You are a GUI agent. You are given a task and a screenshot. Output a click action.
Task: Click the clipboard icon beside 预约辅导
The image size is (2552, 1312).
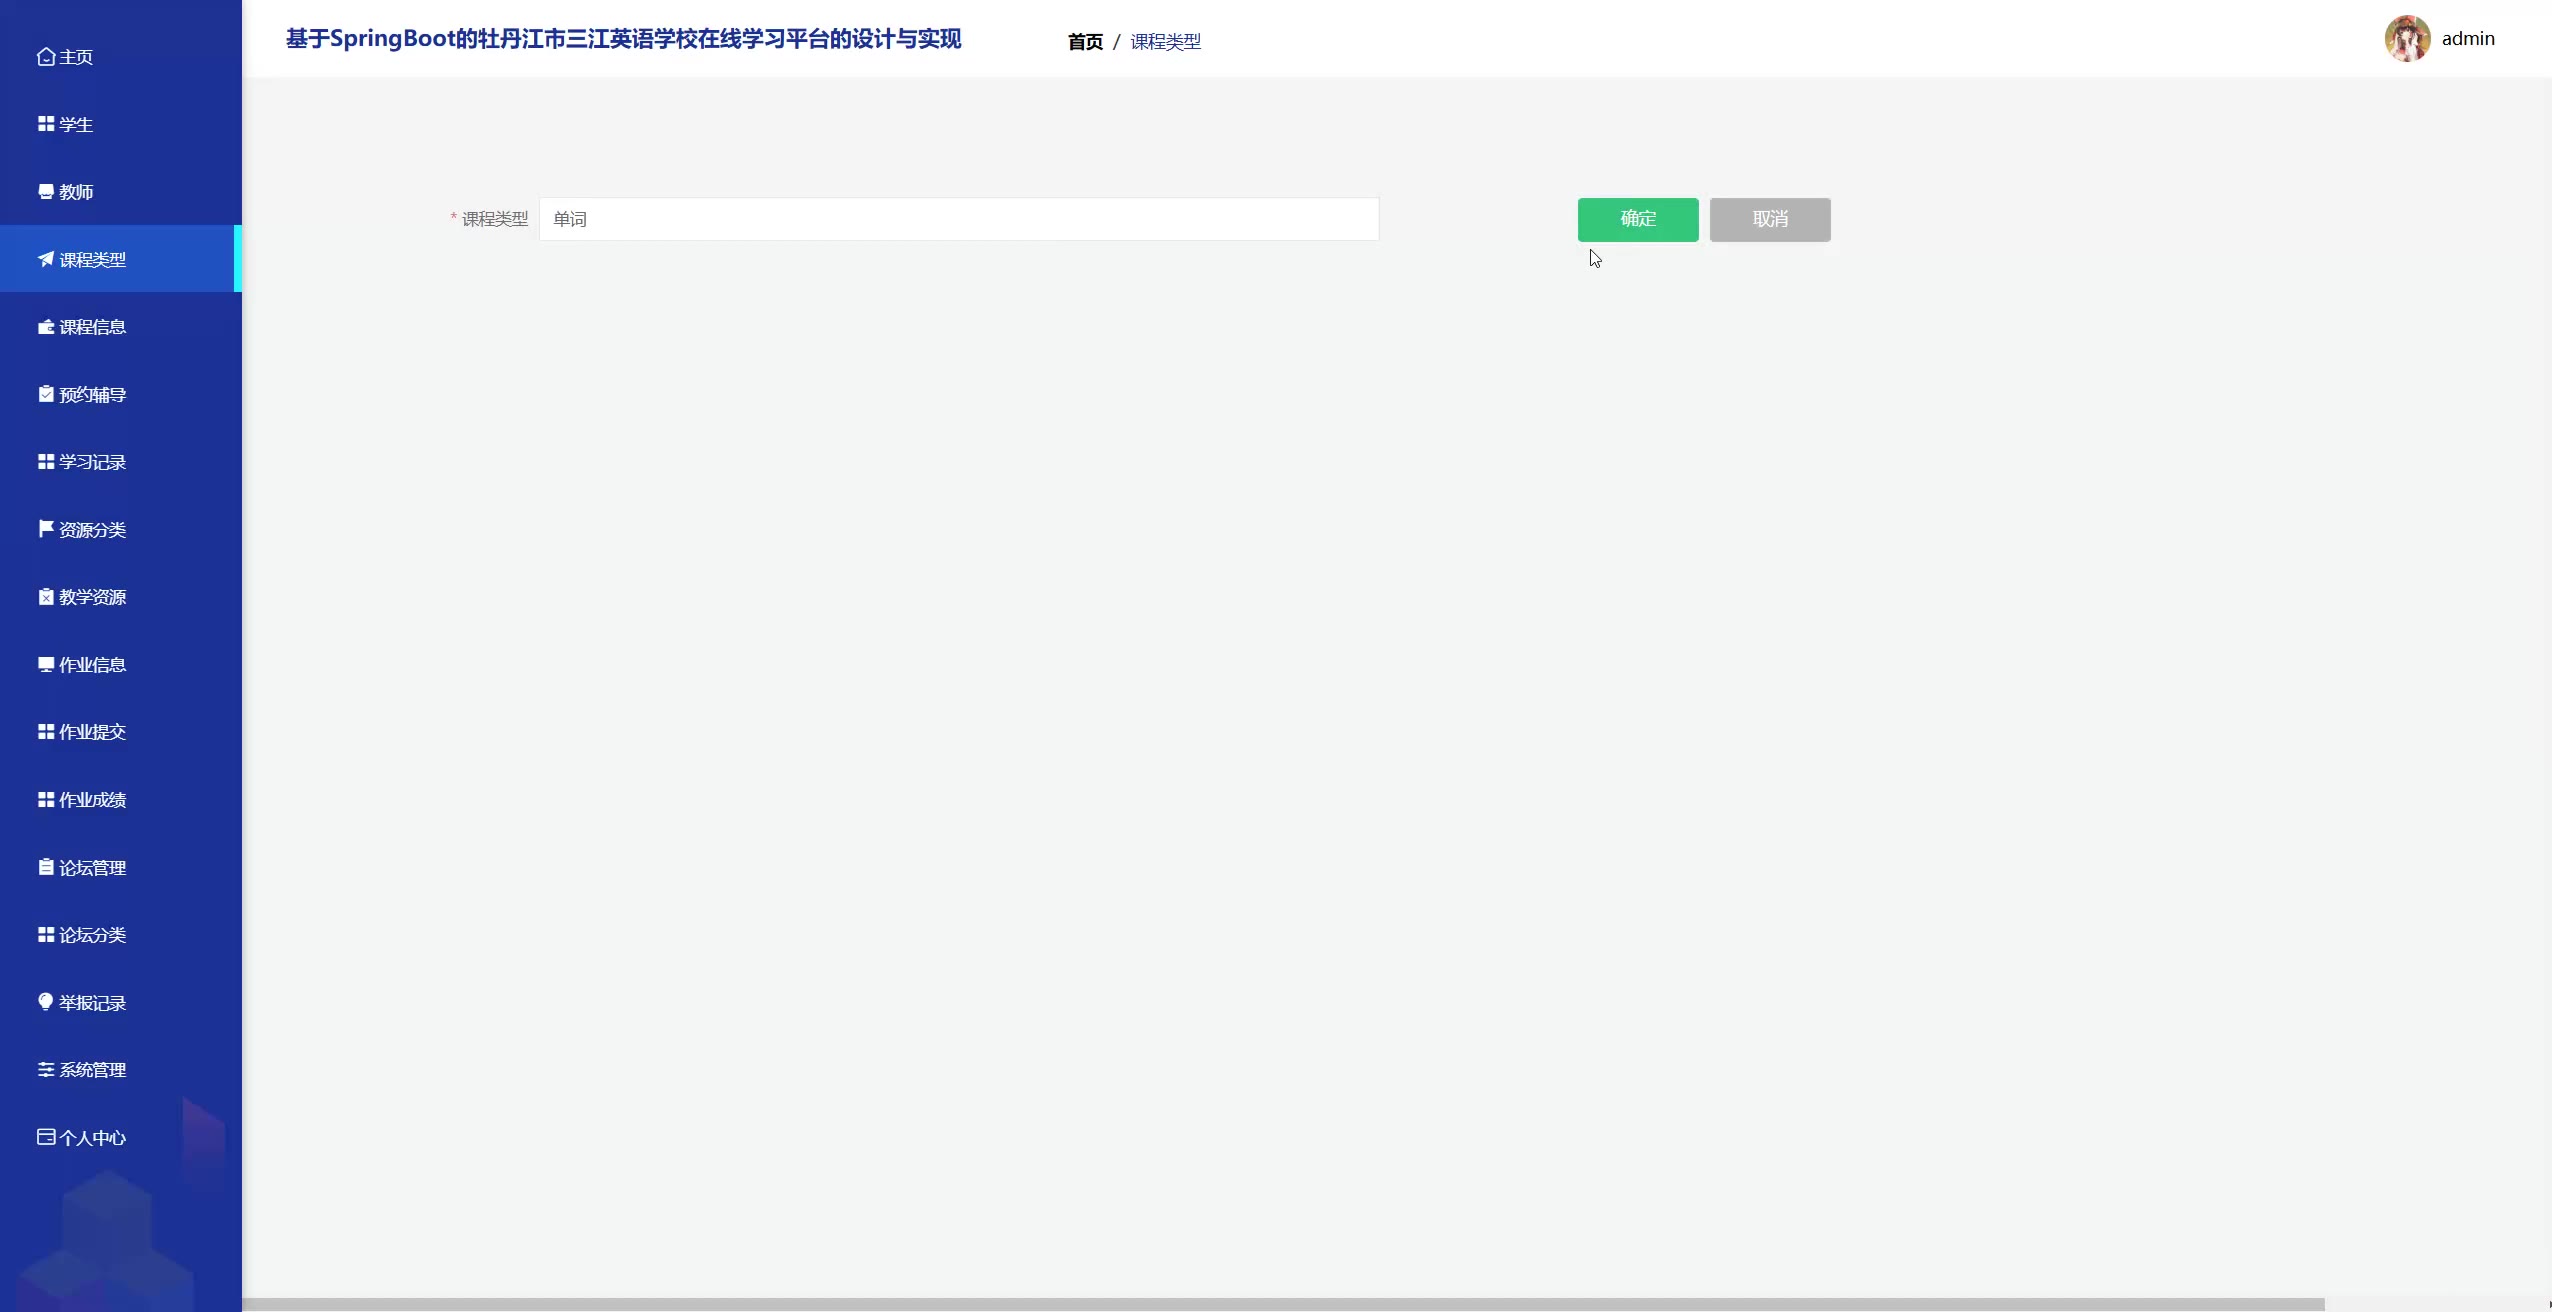tap(45, 394)
